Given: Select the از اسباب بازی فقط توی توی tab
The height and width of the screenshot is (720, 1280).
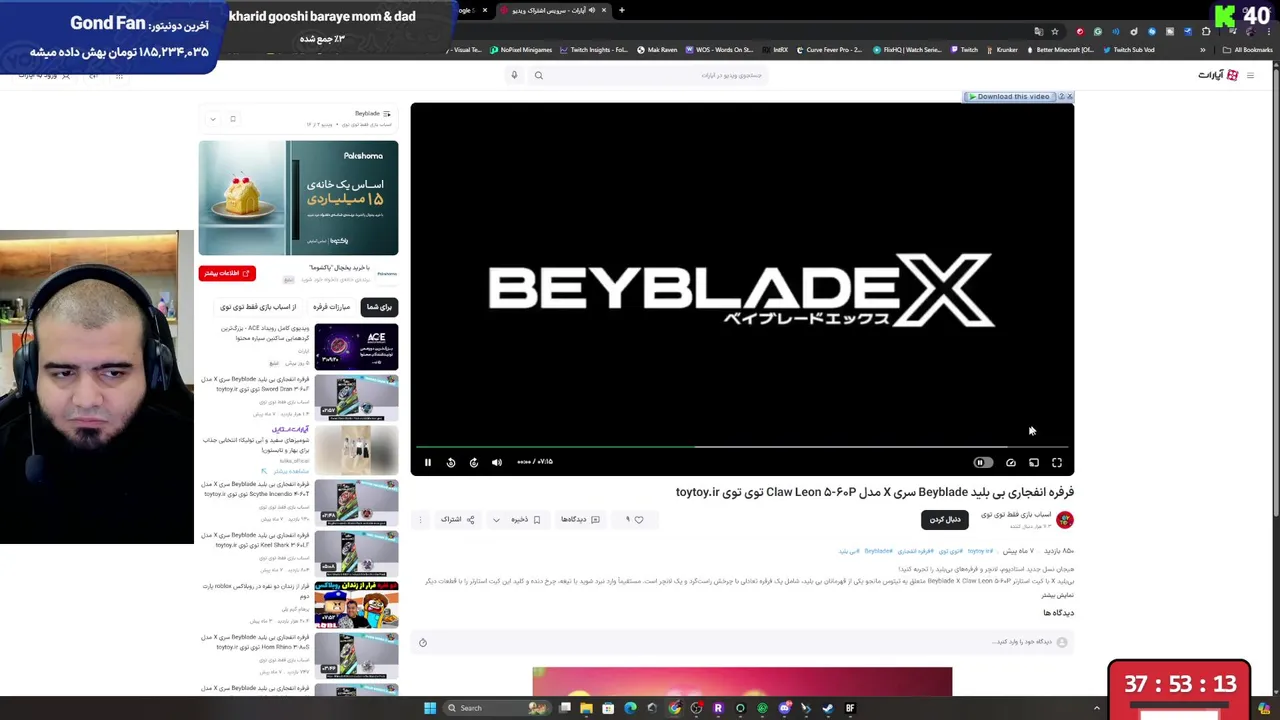Looking at the screenshot, I should pos(258,307).
